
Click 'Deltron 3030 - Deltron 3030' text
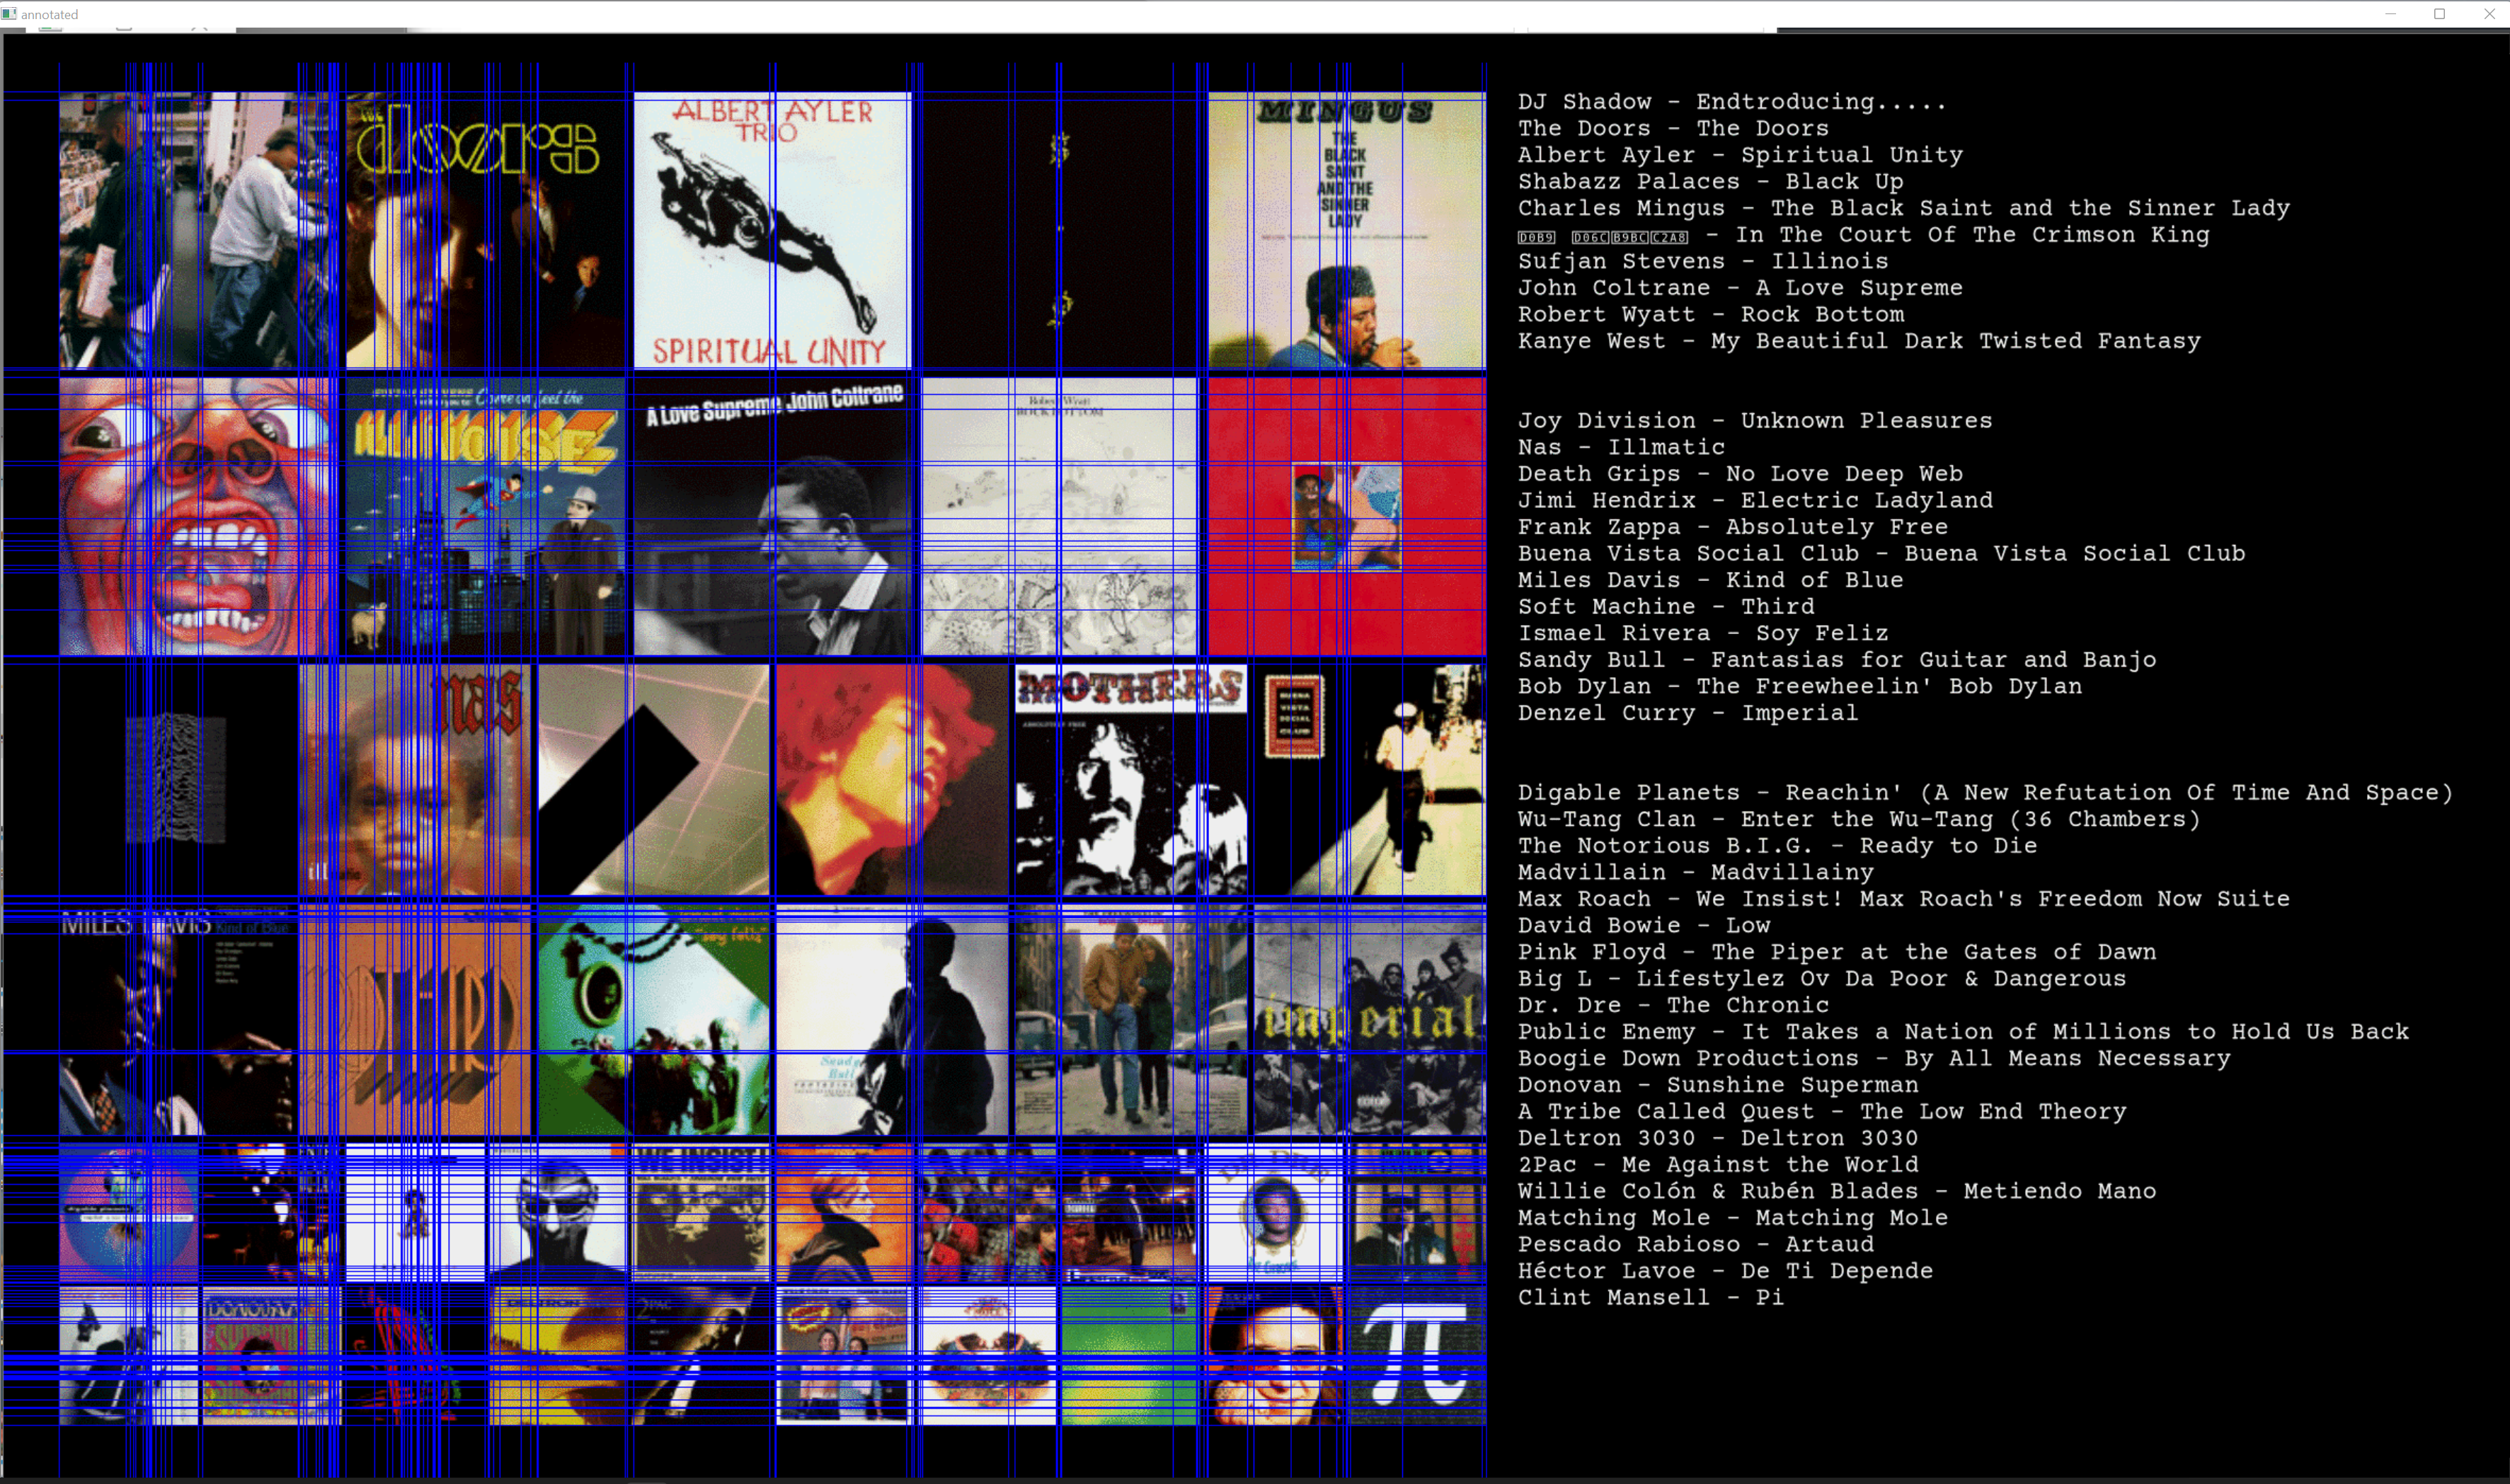[1718, 1138]
